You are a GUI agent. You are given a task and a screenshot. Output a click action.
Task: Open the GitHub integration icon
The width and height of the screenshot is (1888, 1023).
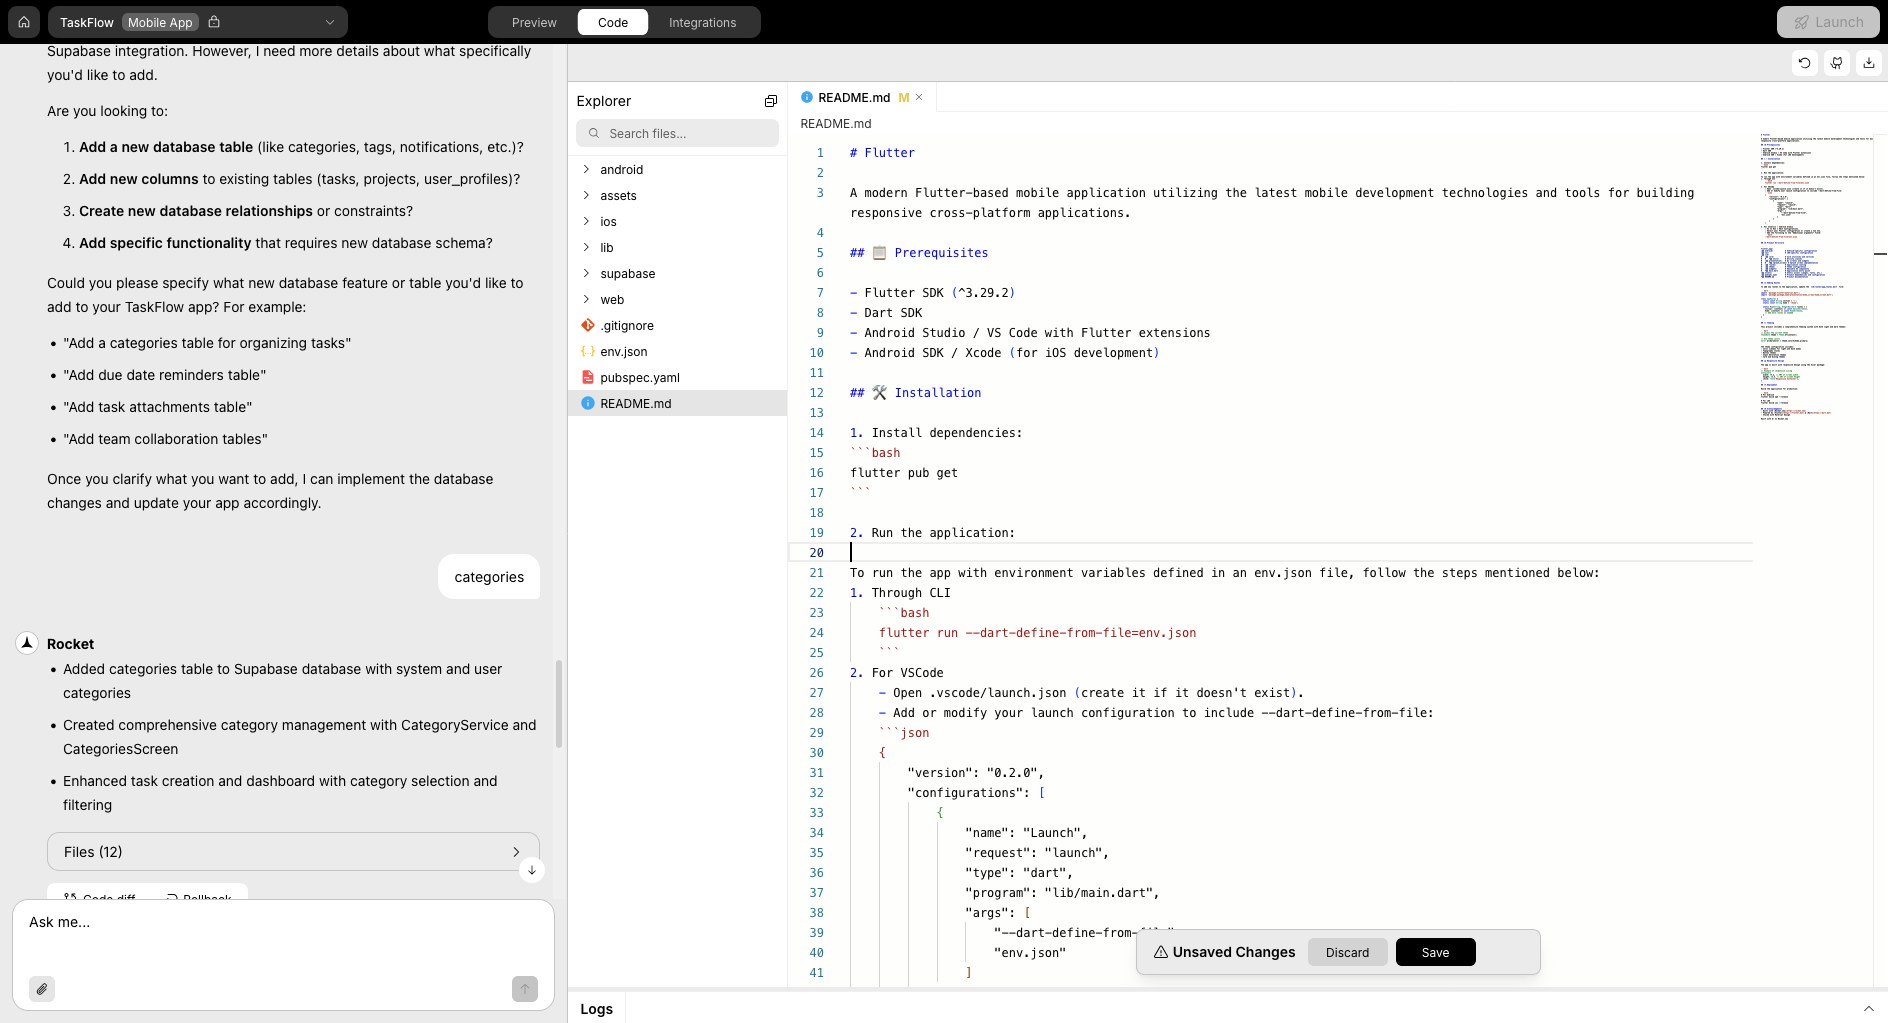tap(1837, 62)
